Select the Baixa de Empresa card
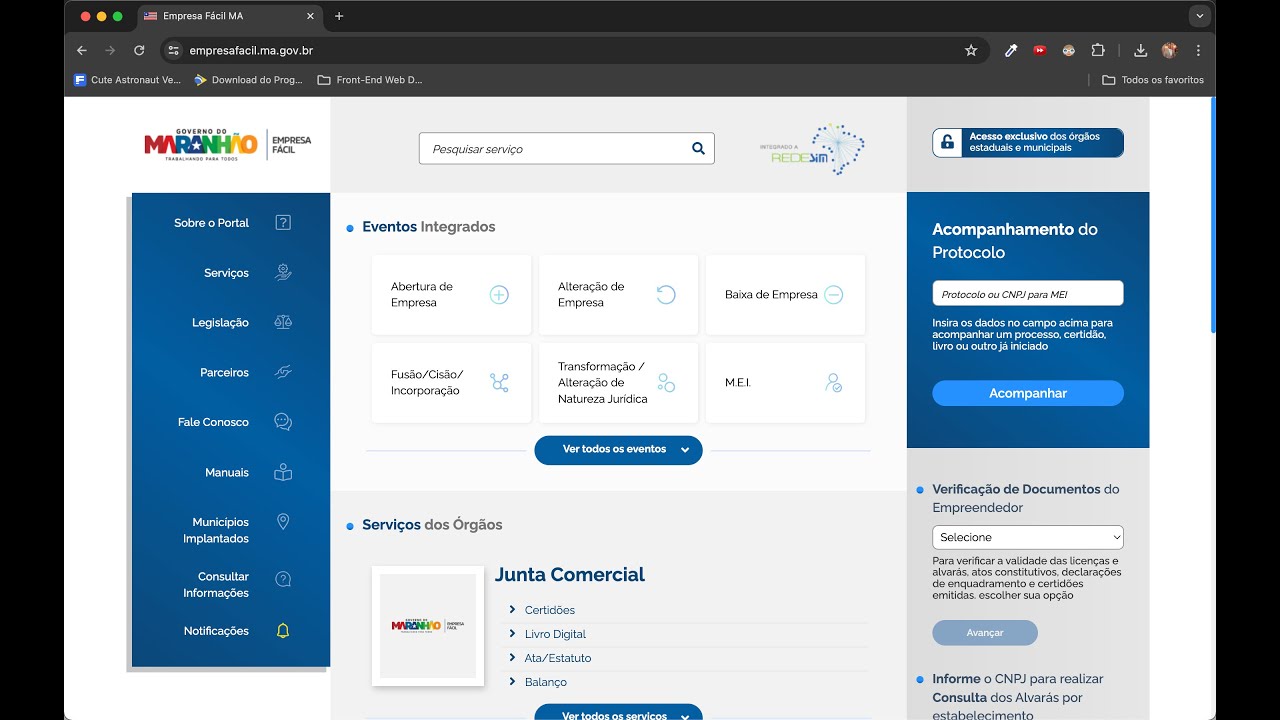The width and height of the screenshot is (1280, 720). click(x=785, y=295)
